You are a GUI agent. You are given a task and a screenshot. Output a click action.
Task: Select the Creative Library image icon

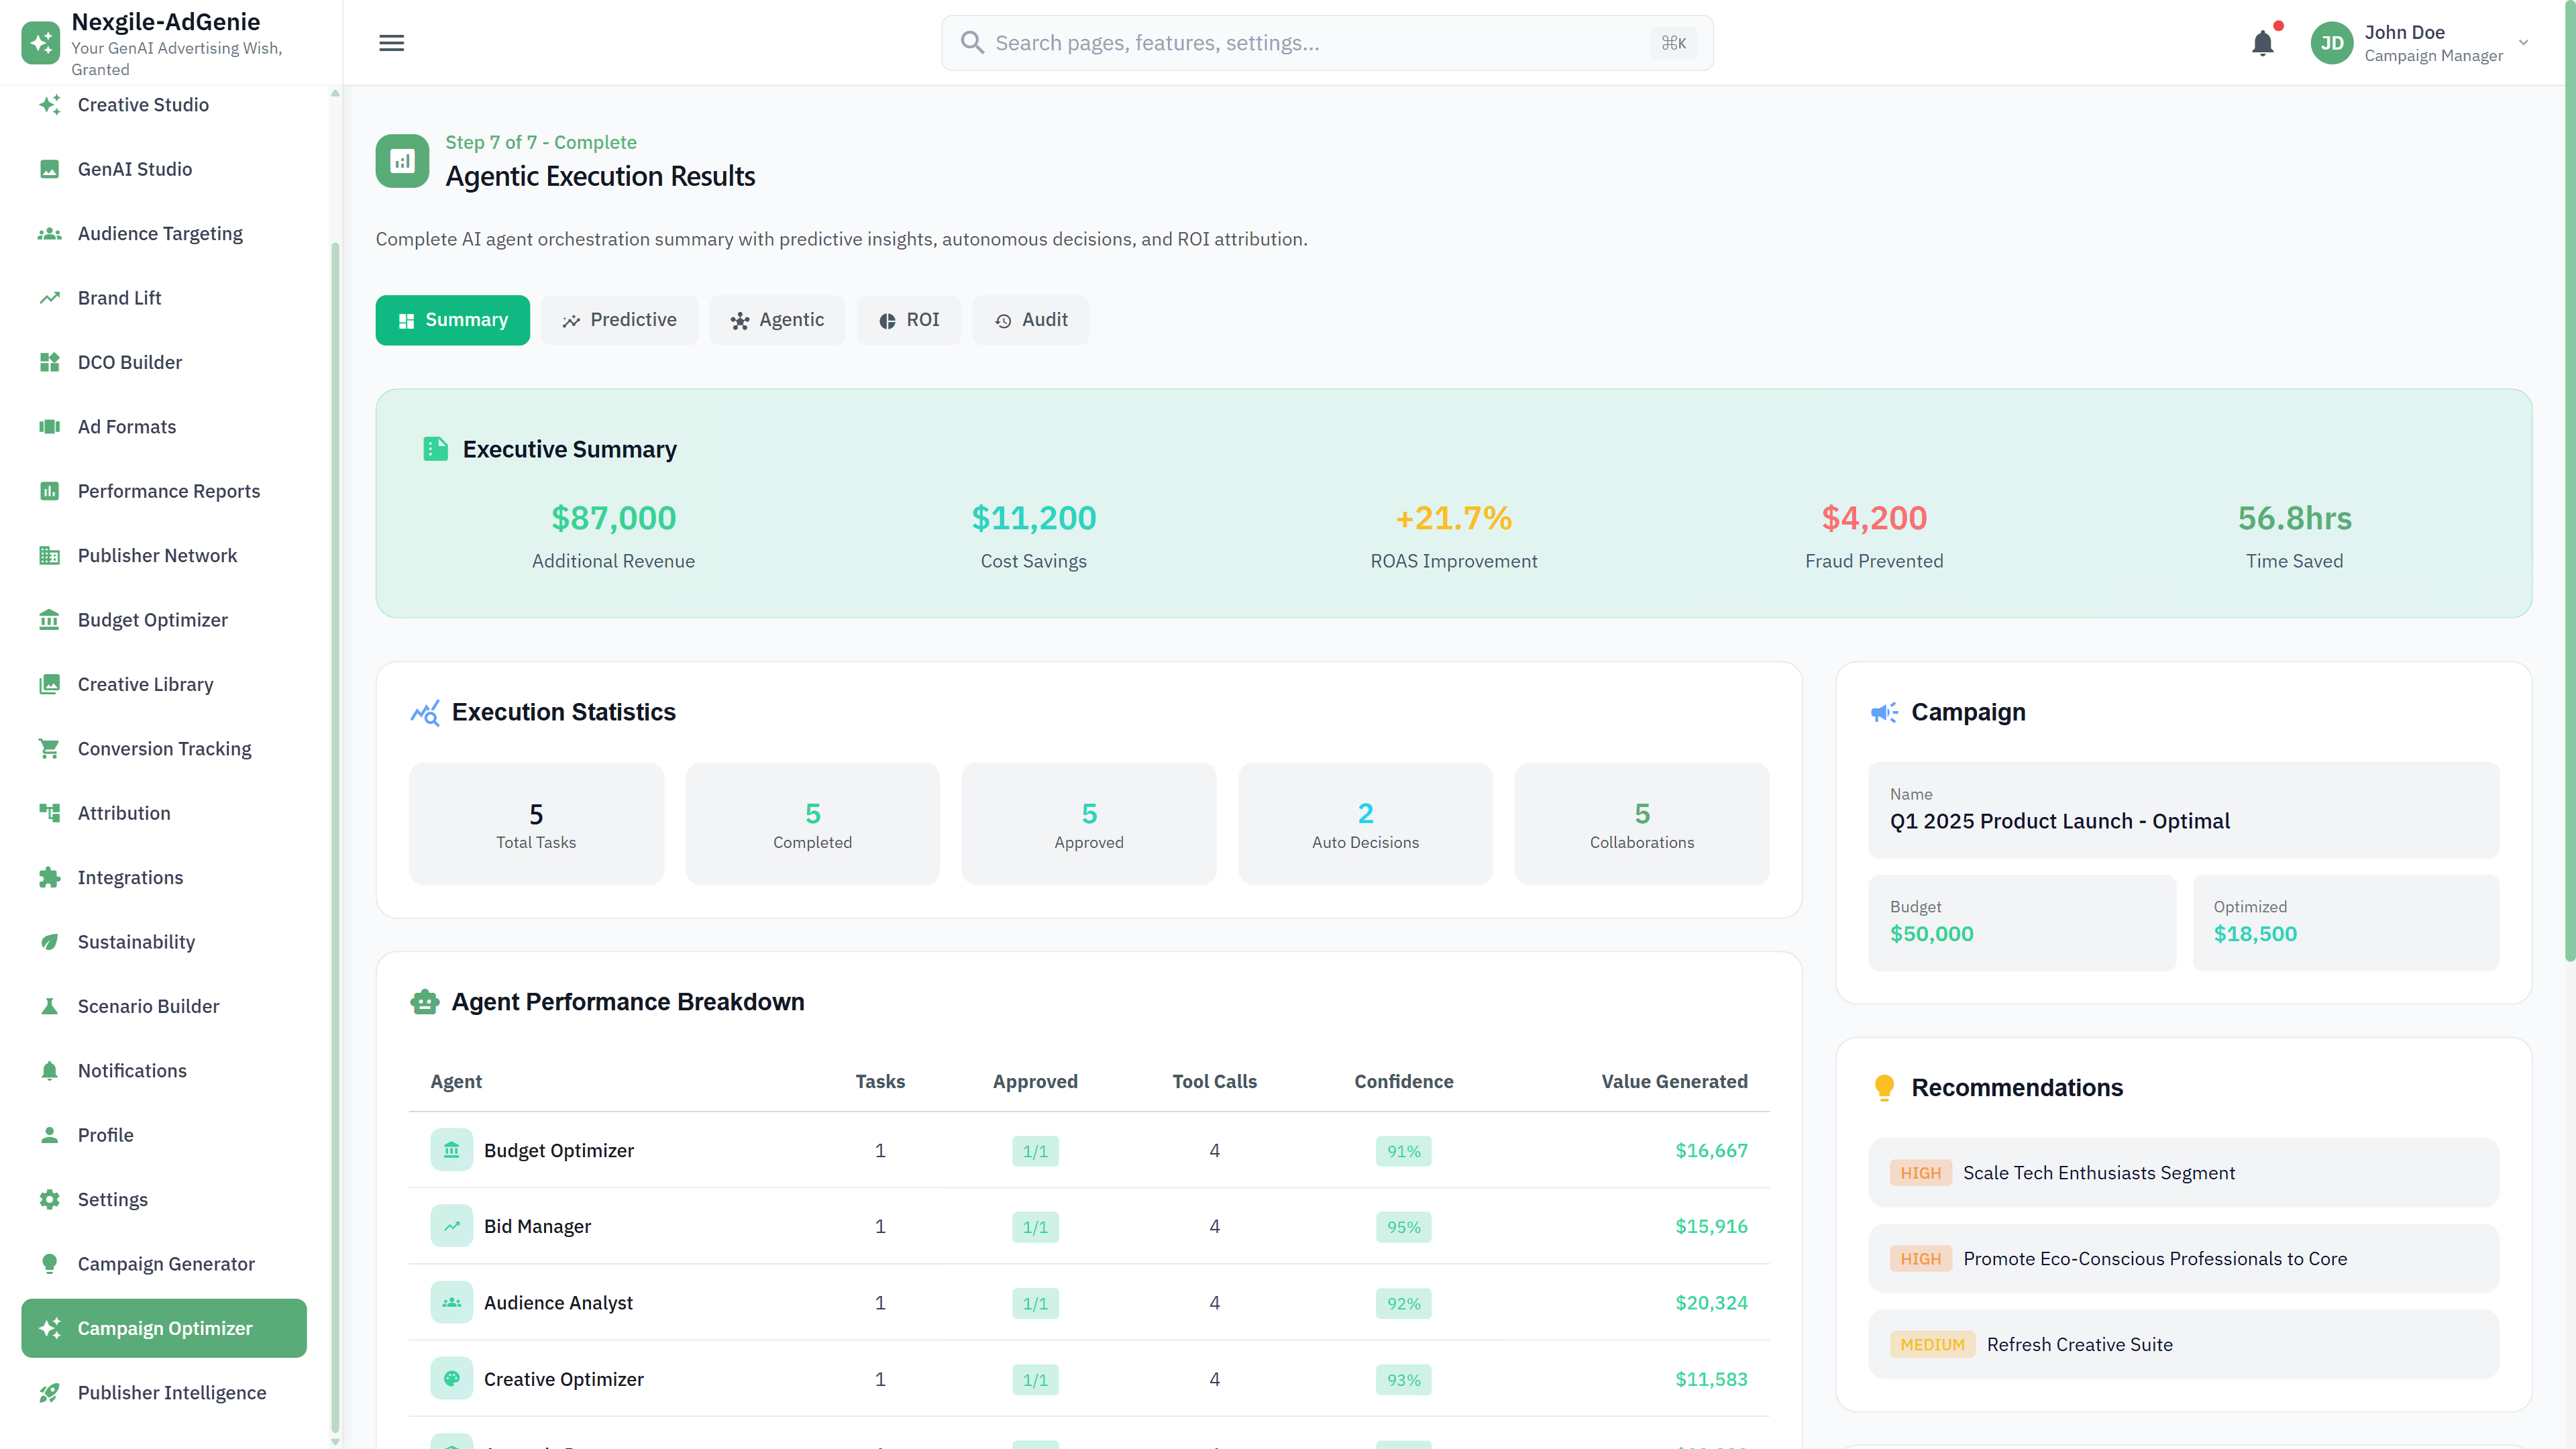click(50, 684)
